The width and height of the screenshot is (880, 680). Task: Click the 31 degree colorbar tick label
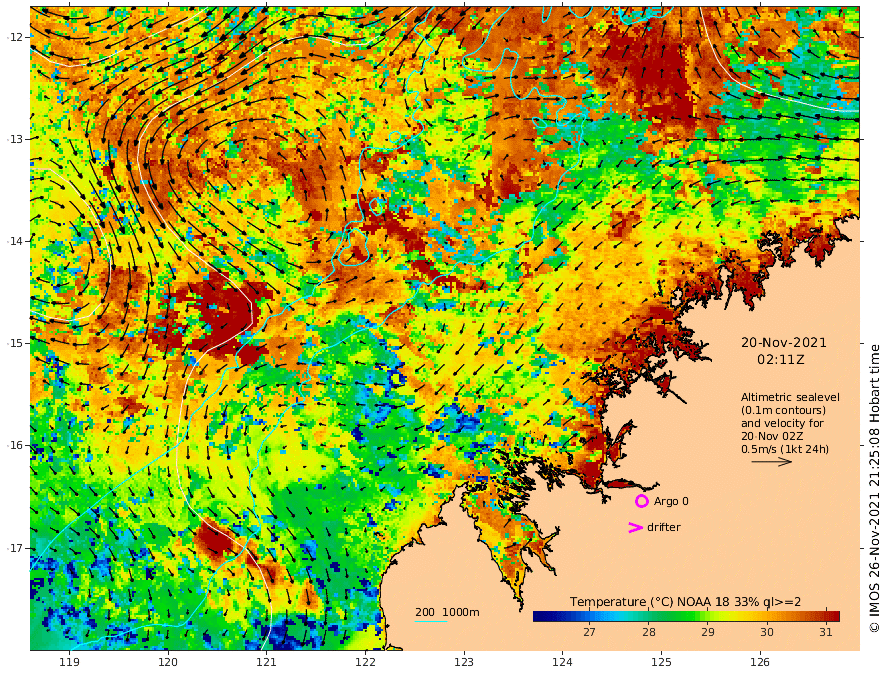pos(826,632)
